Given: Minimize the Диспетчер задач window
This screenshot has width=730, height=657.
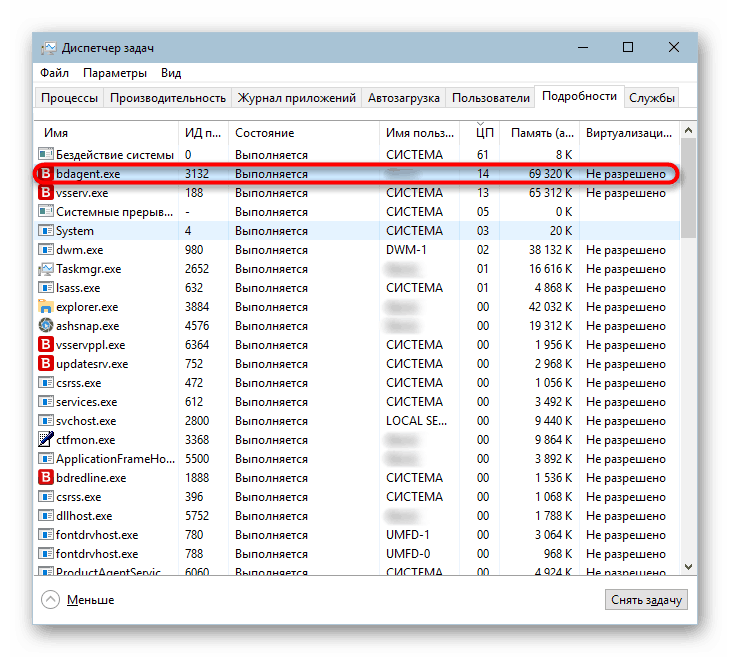Looking at the screenshot, I should click(583, 47).
